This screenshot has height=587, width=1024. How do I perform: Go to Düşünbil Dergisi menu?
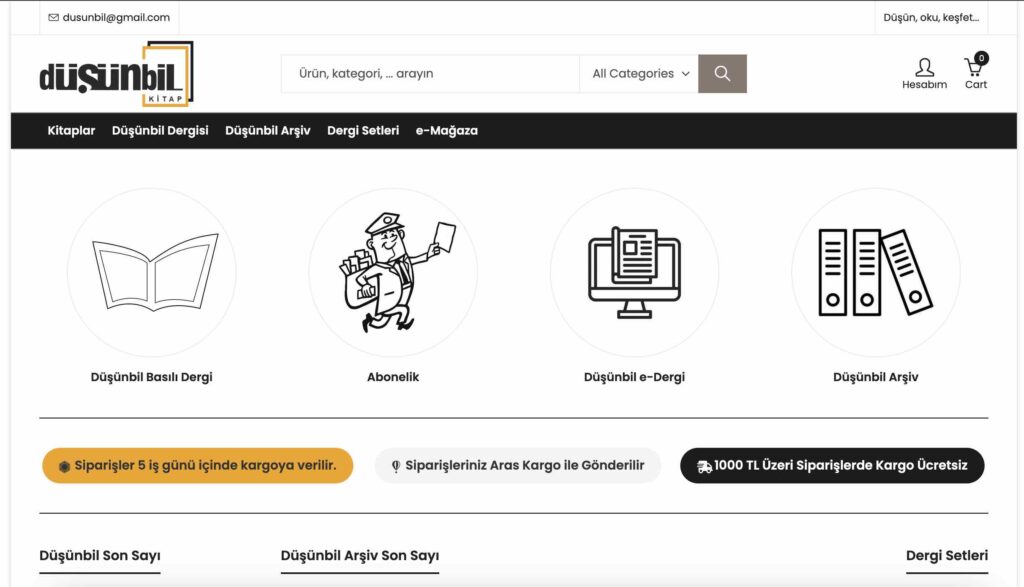point(160,131)
